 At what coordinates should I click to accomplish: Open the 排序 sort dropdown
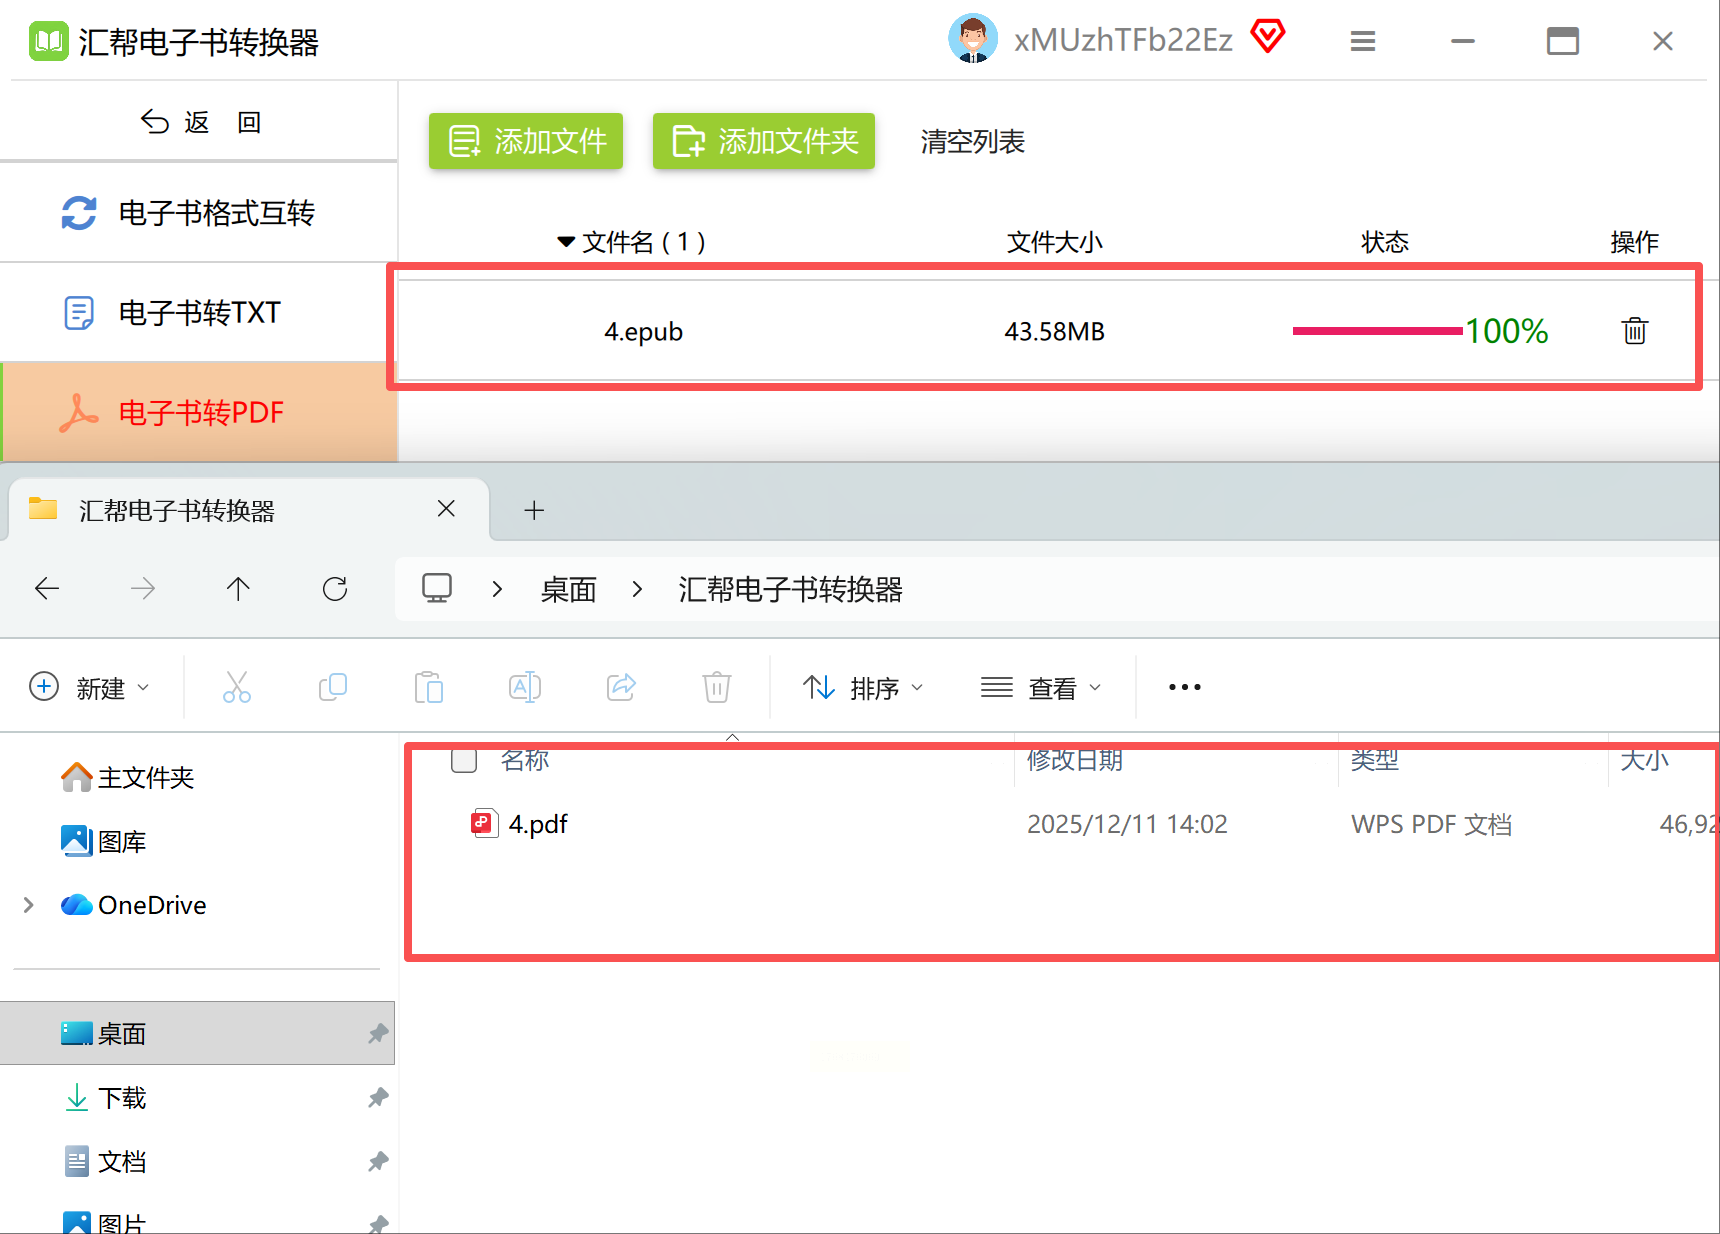point(863,688)
